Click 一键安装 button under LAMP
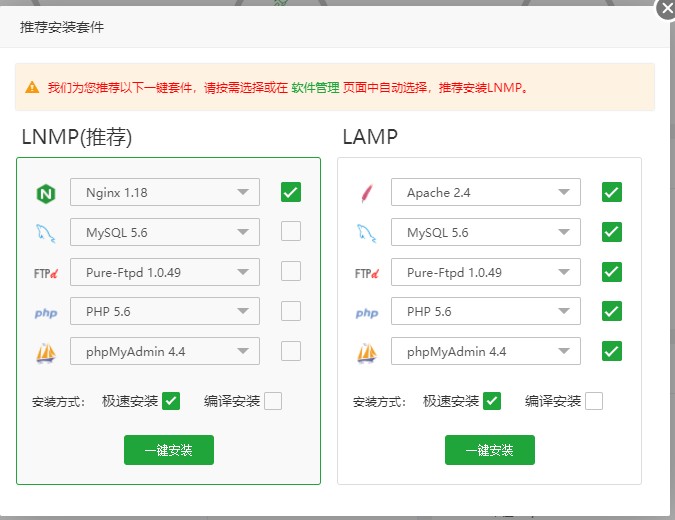This screenshot has width=675, height=520. 490,450
